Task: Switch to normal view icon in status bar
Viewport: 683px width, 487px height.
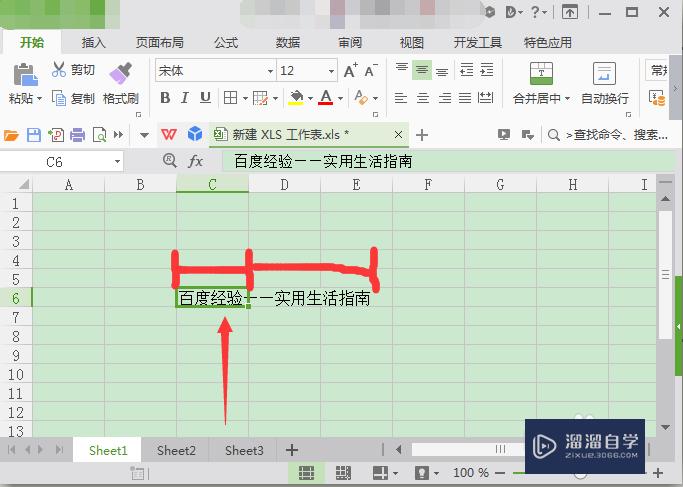Action: 306,473
